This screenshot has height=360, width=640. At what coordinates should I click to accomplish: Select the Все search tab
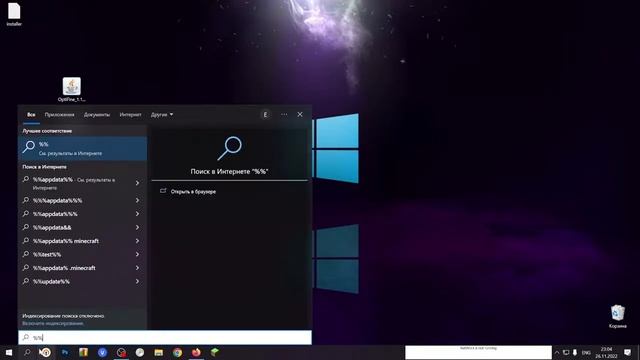click(31, 115)
